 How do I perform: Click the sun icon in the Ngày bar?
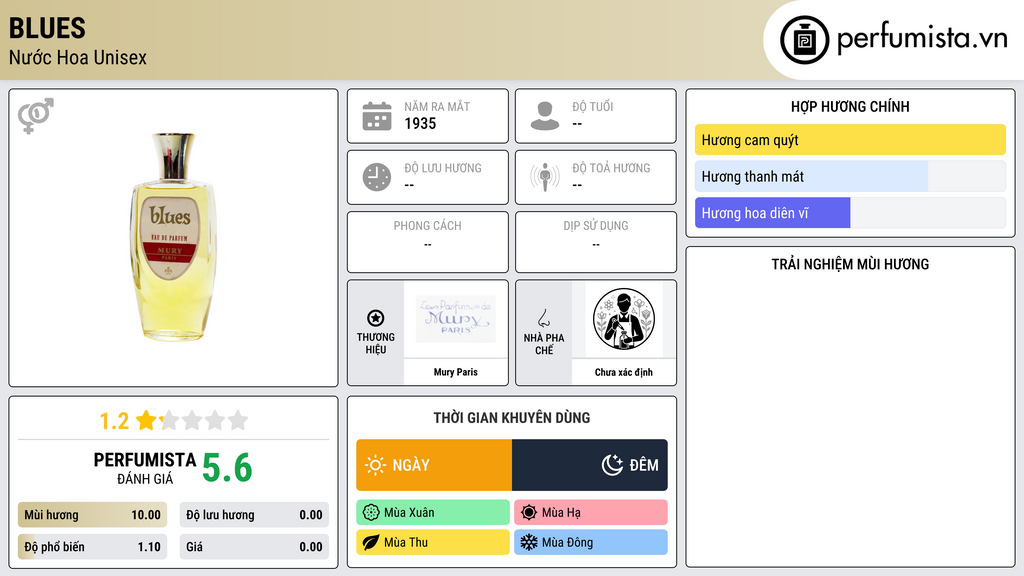(375, 465)
